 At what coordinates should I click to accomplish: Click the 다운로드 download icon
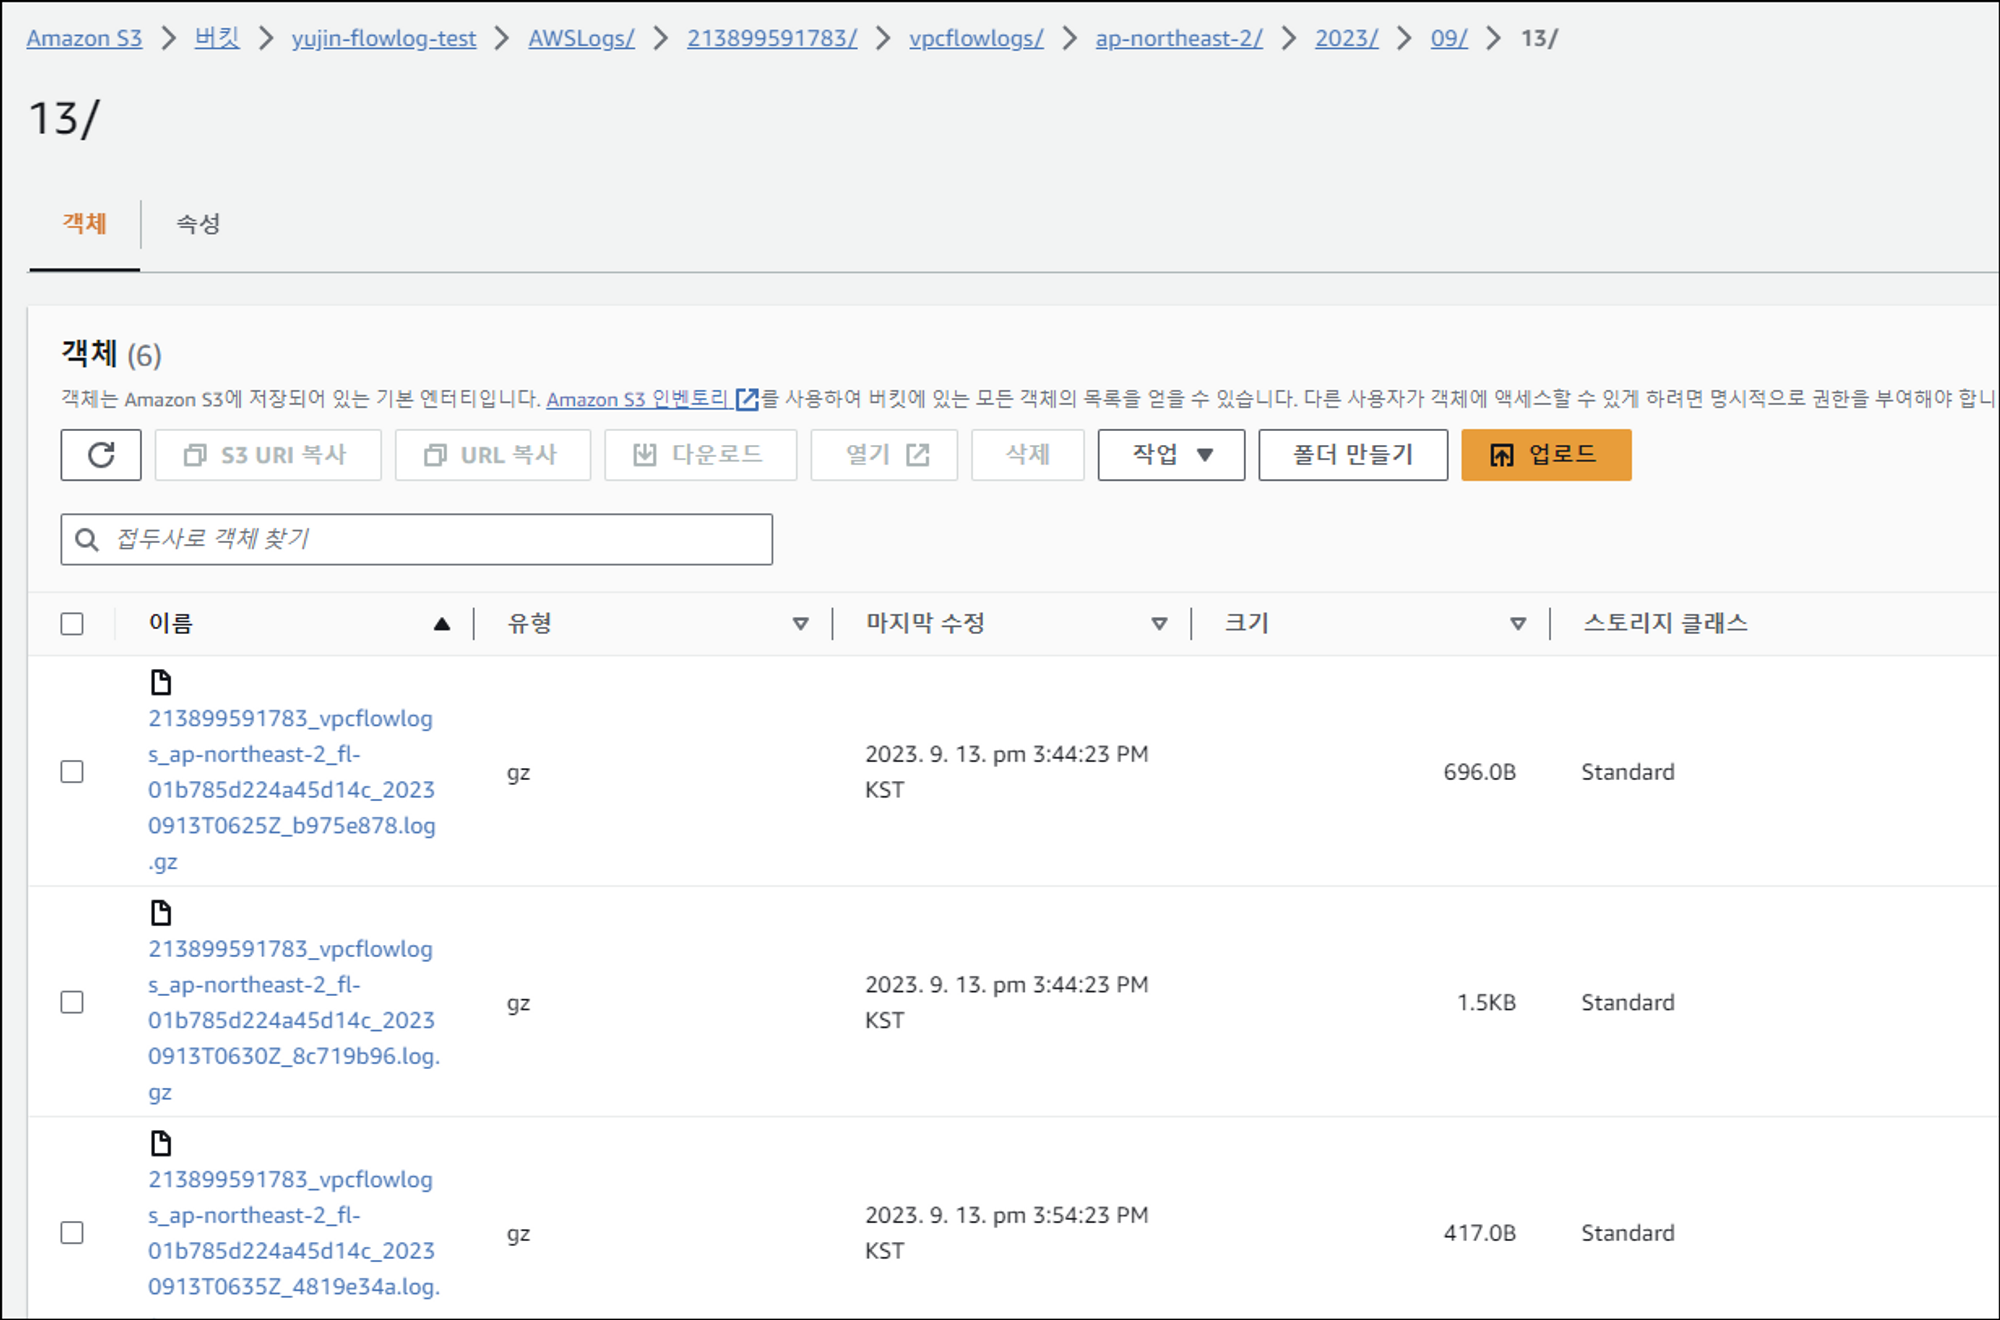tap(645, 456)
